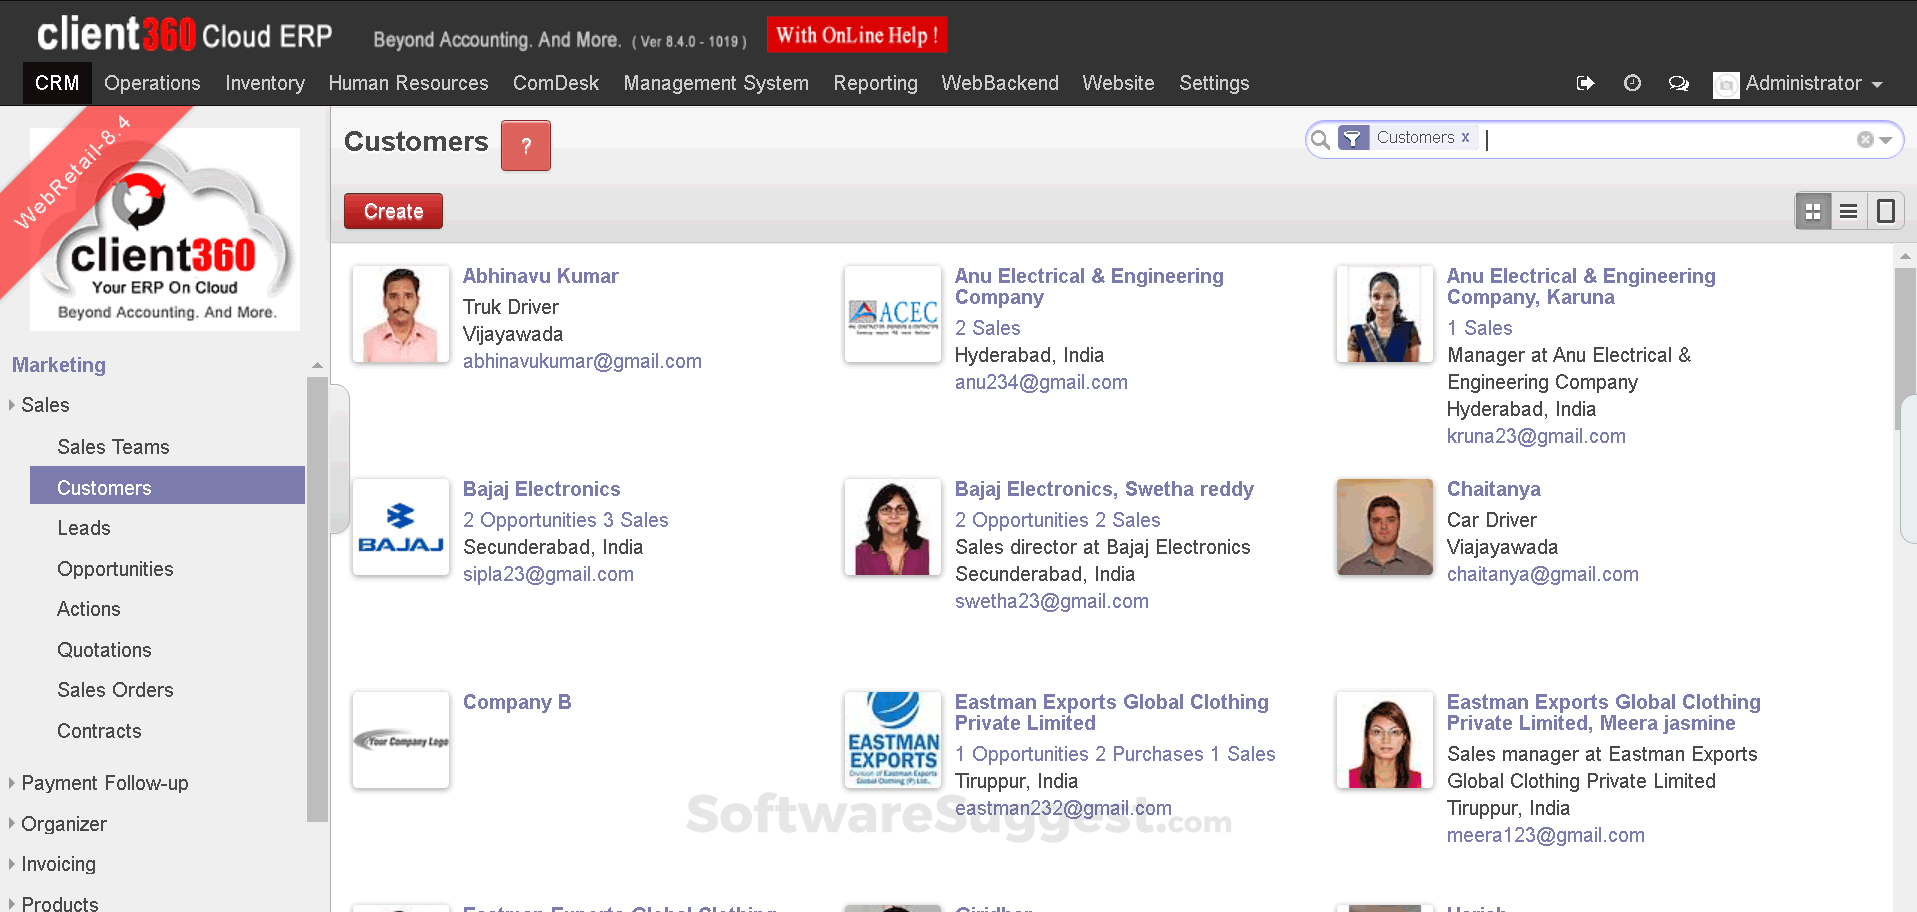Open the Bajaj Electronics customer name
Viewport: 1917px width, 912px height.
pos(541,489)
